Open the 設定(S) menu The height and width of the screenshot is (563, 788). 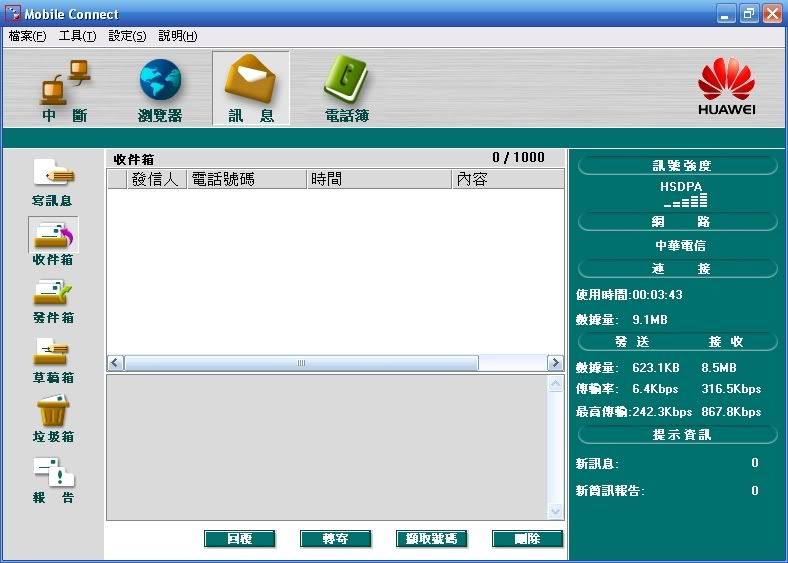click(127, 36)
